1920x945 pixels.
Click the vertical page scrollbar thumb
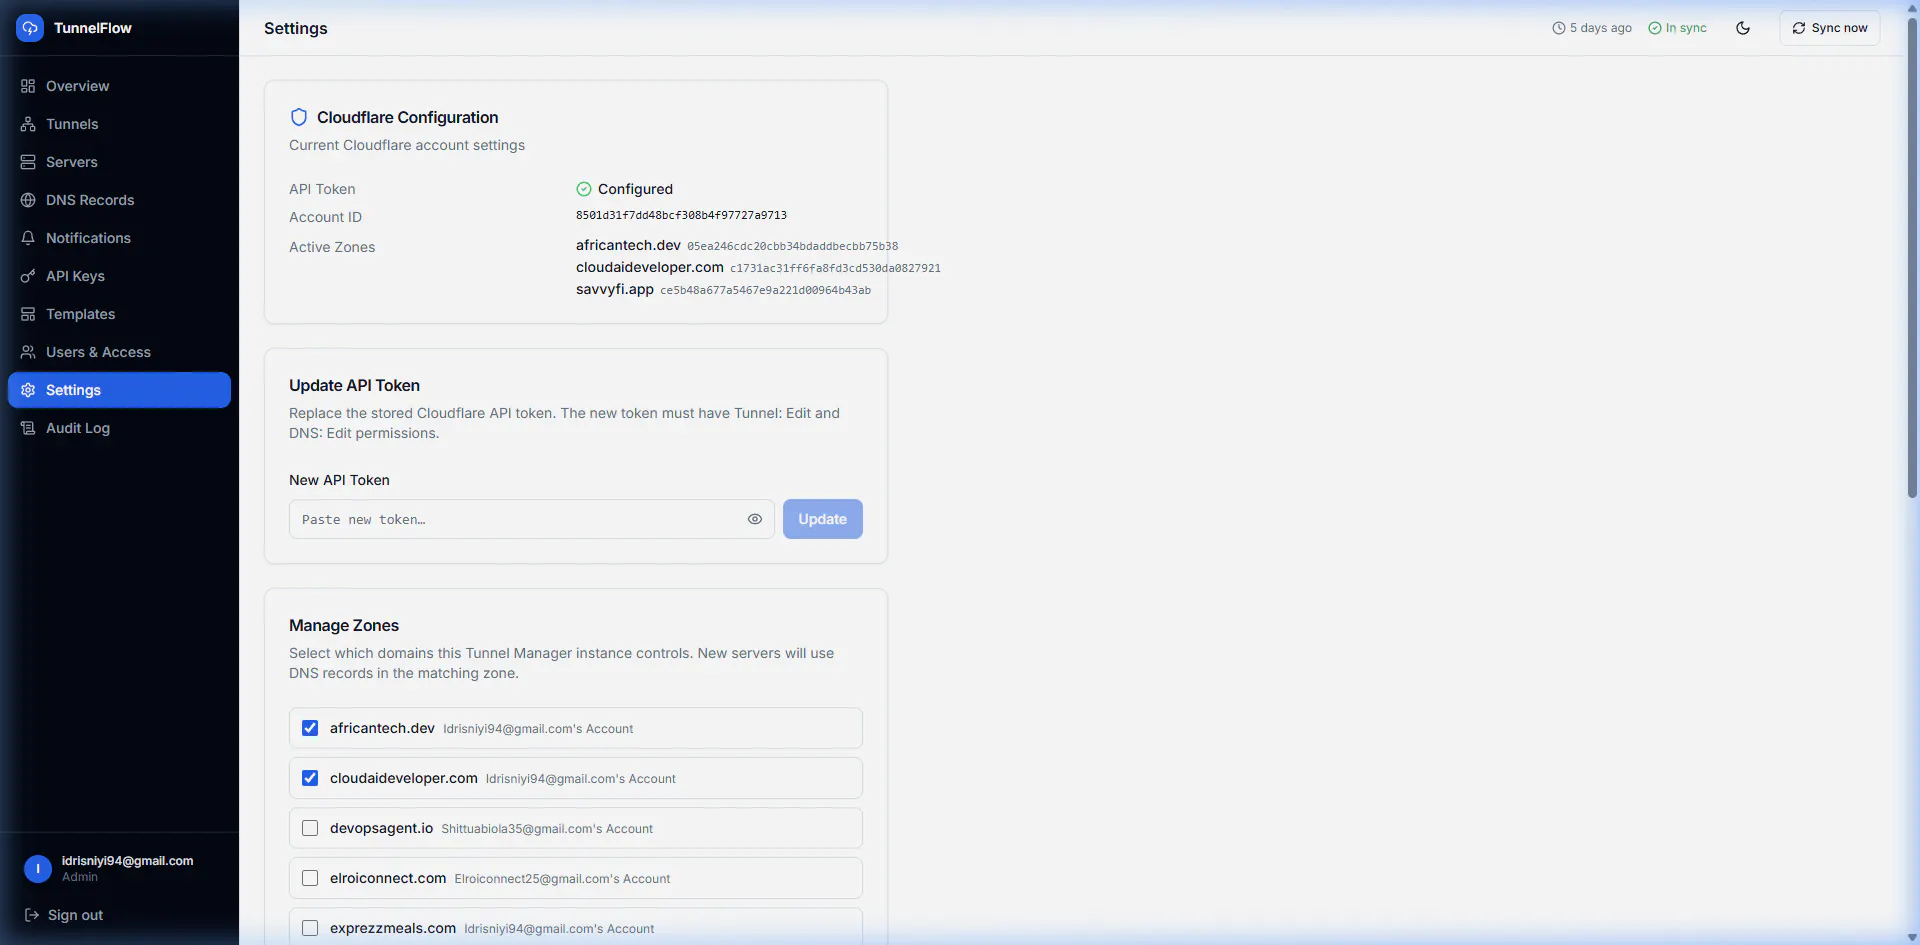(x=1912, y=258)
